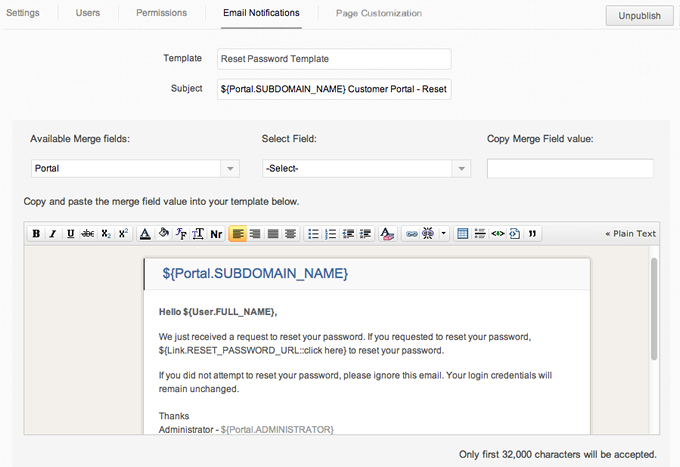This screenshot has height=467, width=680.
Task: Click the Copy Merge Field value box
Action: pyautogui.click(x=570, y=169)
